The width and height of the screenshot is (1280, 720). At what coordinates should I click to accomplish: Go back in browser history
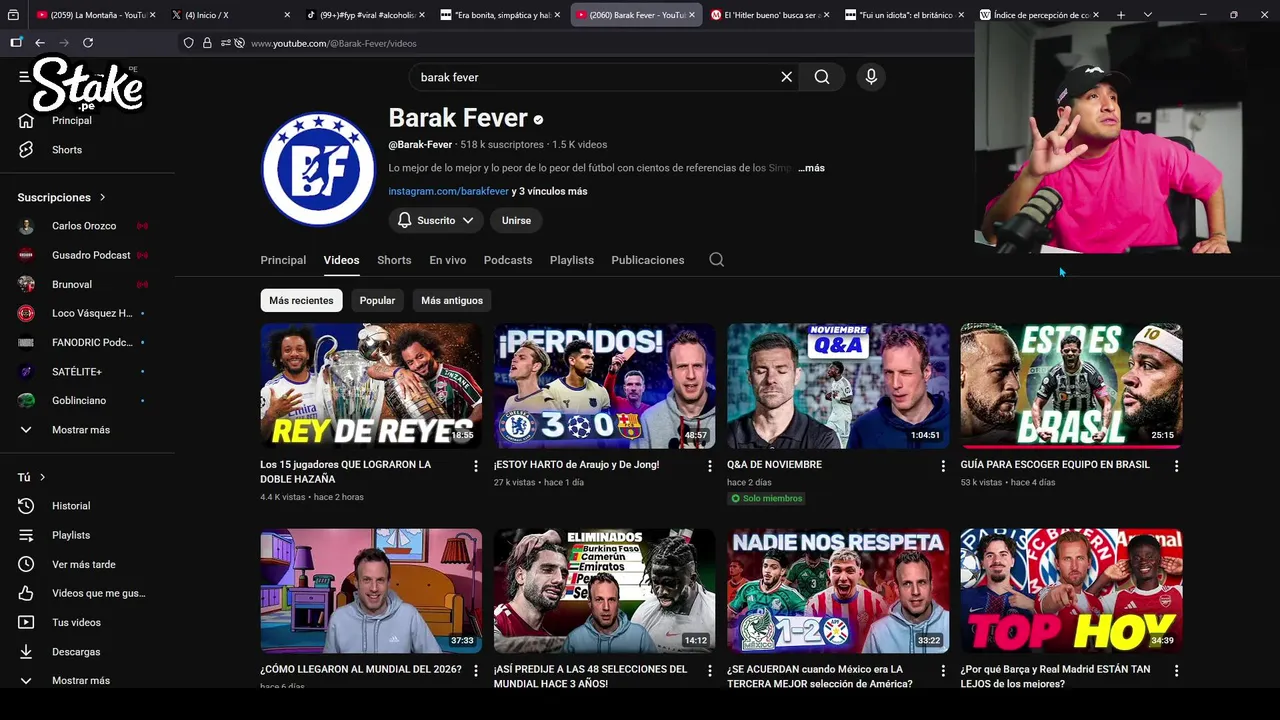coord(40,43)
